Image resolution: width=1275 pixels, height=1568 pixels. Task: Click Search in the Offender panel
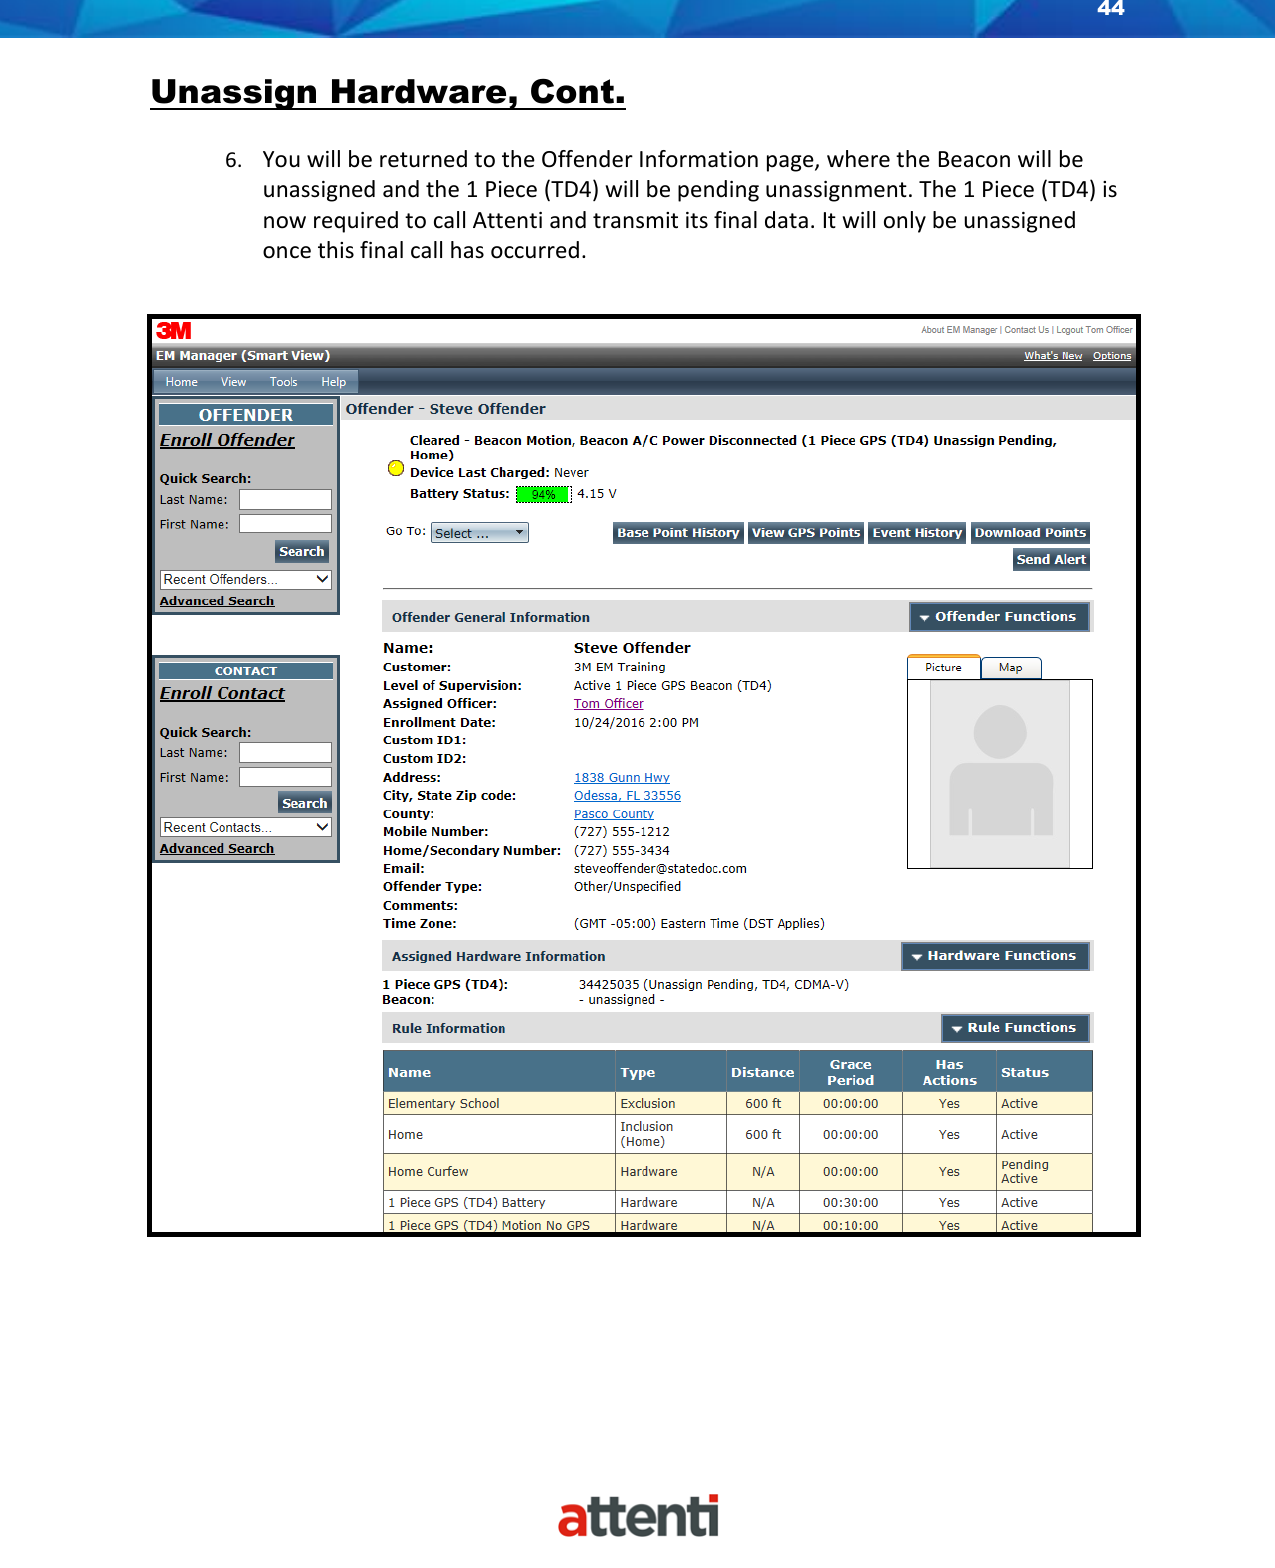(x=302, y=551)
